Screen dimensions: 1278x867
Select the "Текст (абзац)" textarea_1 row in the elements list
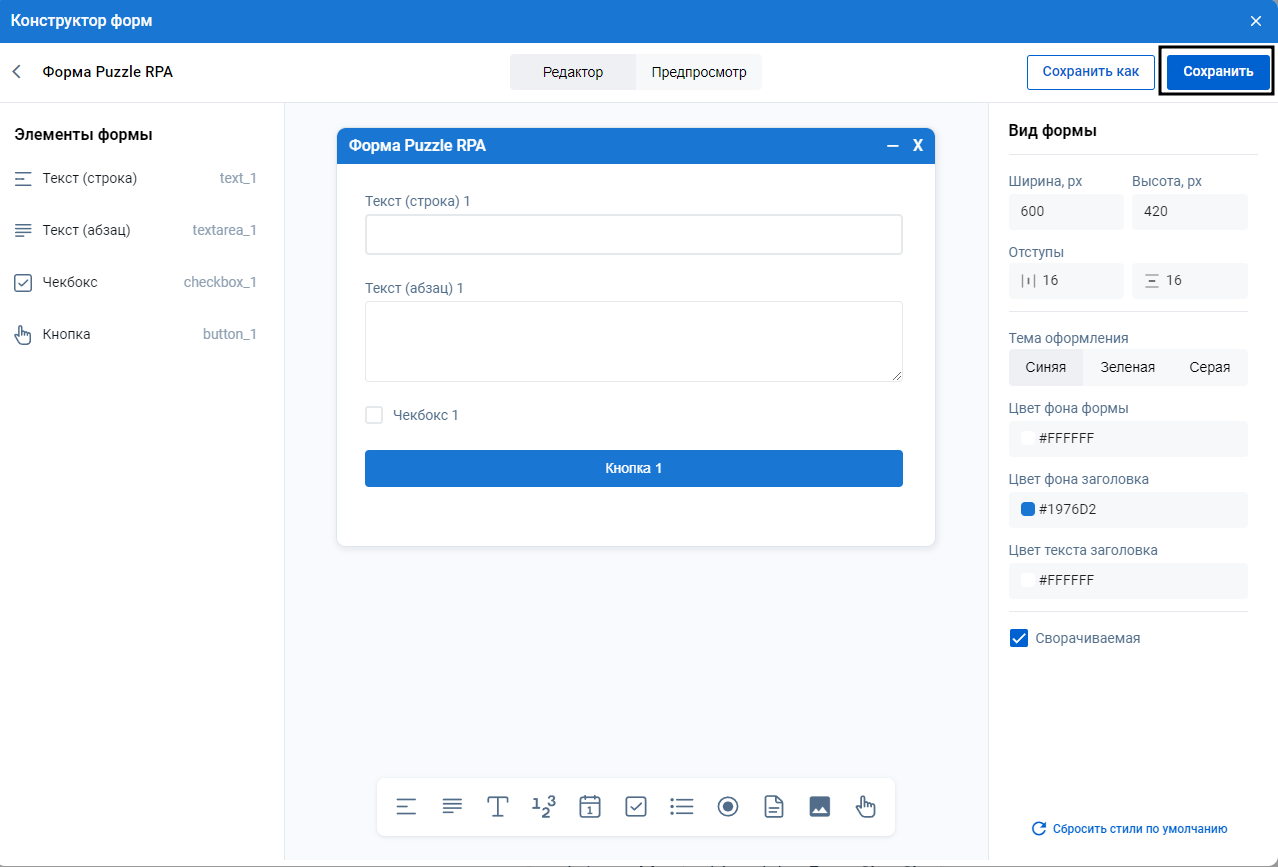point(136,230)
